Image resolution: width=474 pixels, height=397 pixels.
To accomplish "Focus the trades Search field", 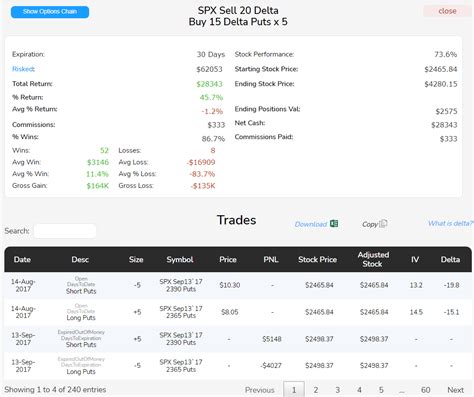I will click(65, 231).
